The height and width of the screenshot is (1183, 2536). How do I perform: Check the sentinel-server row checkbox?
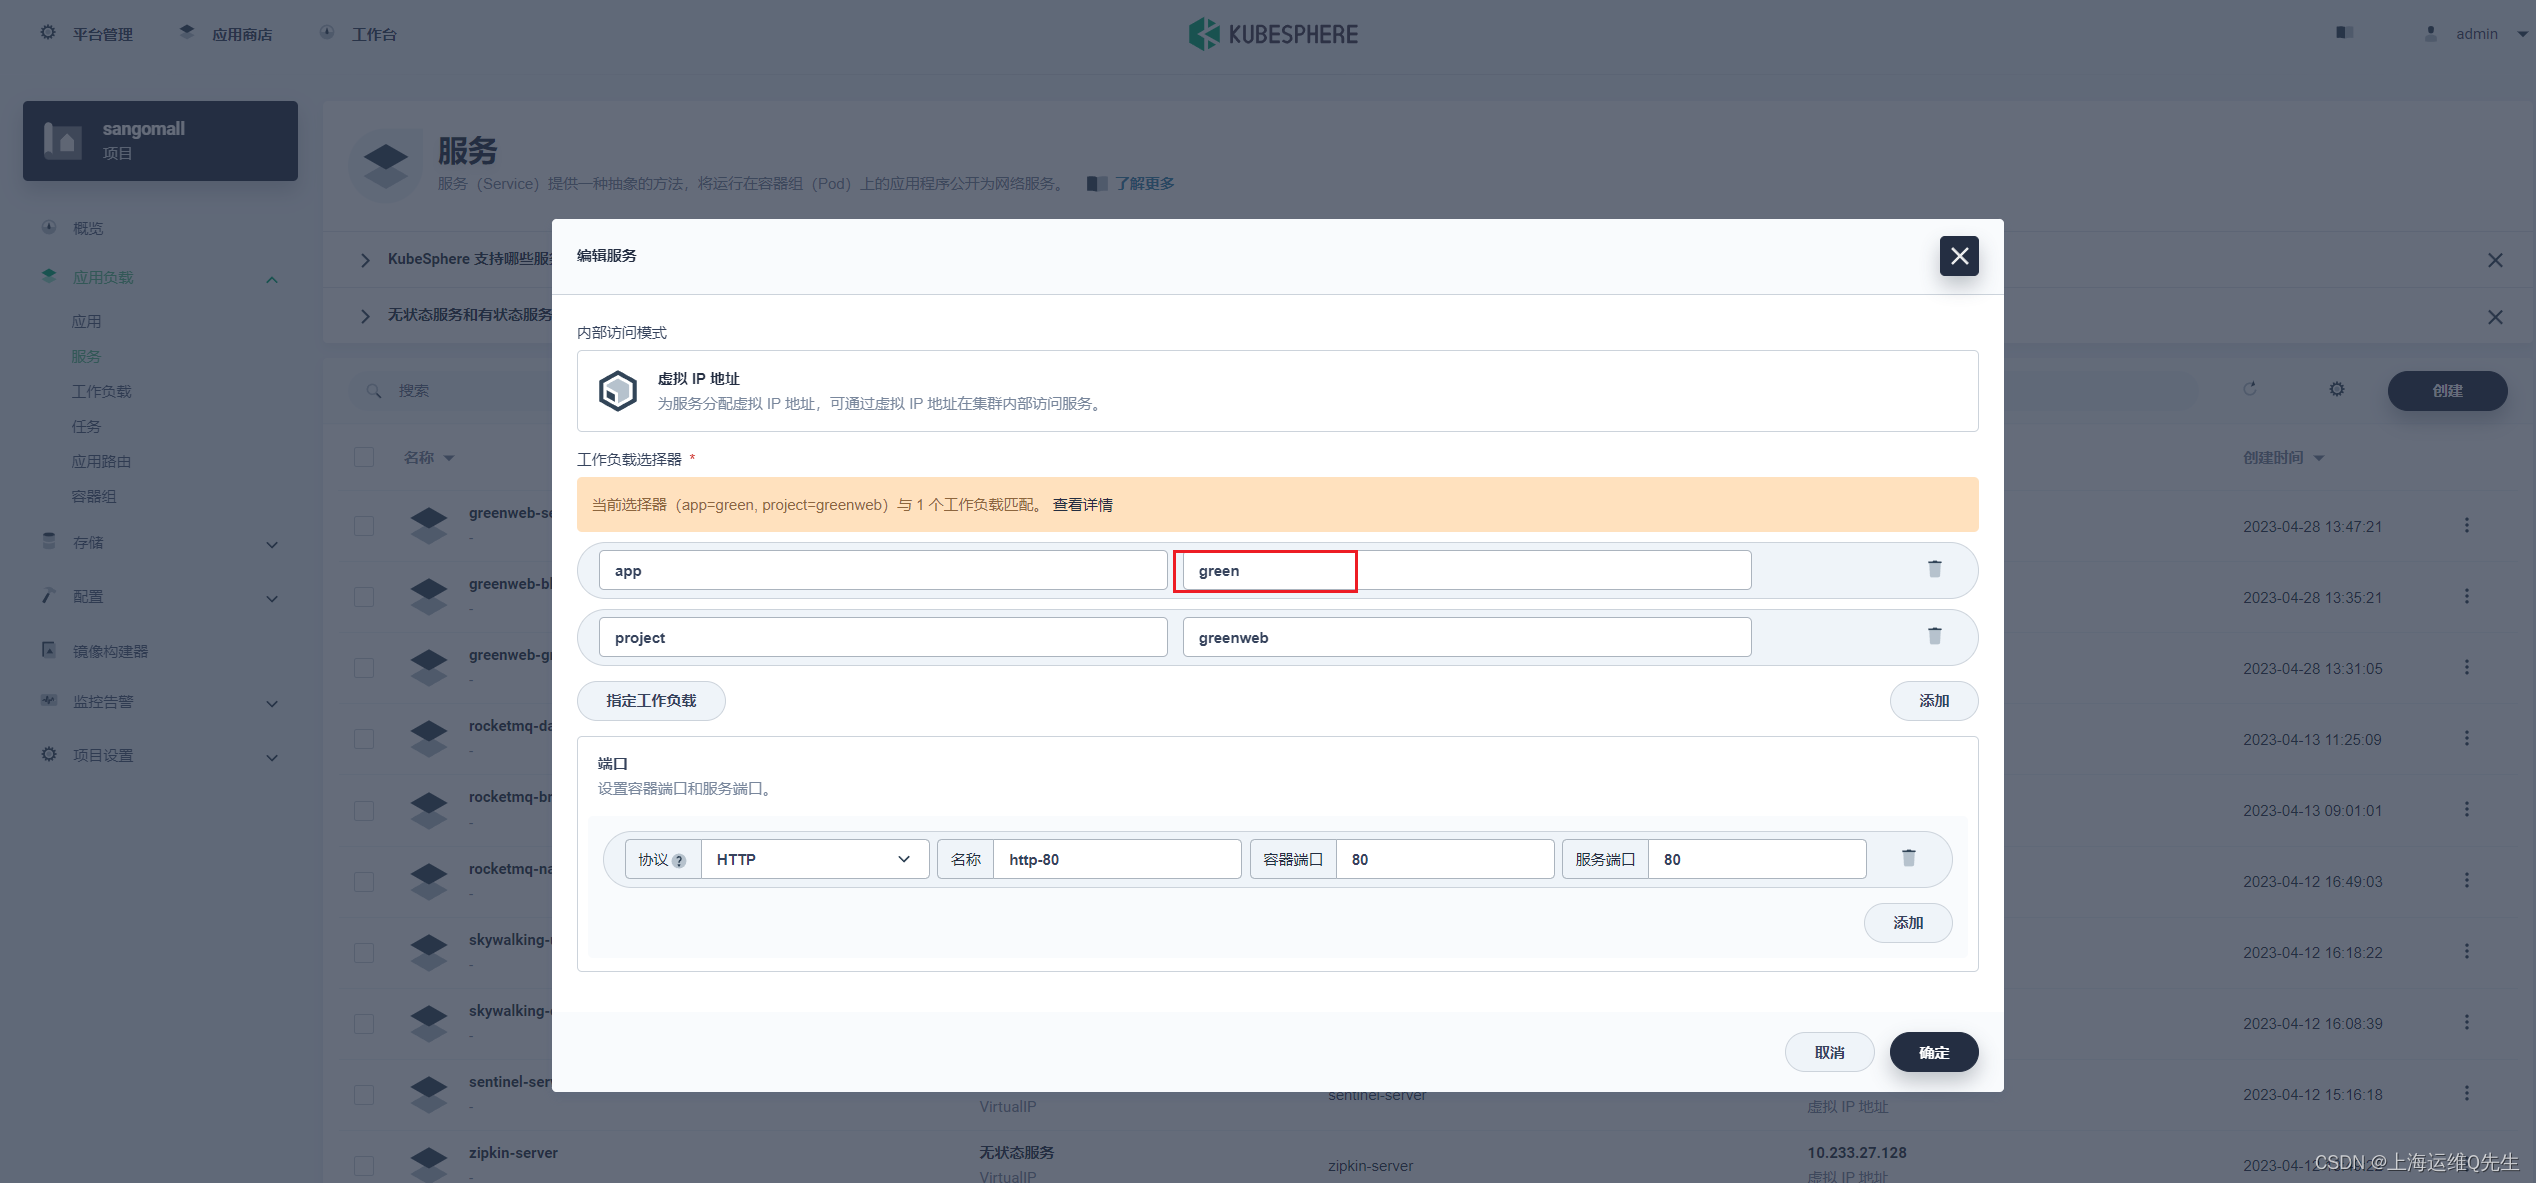click(x=364, y=1094)
